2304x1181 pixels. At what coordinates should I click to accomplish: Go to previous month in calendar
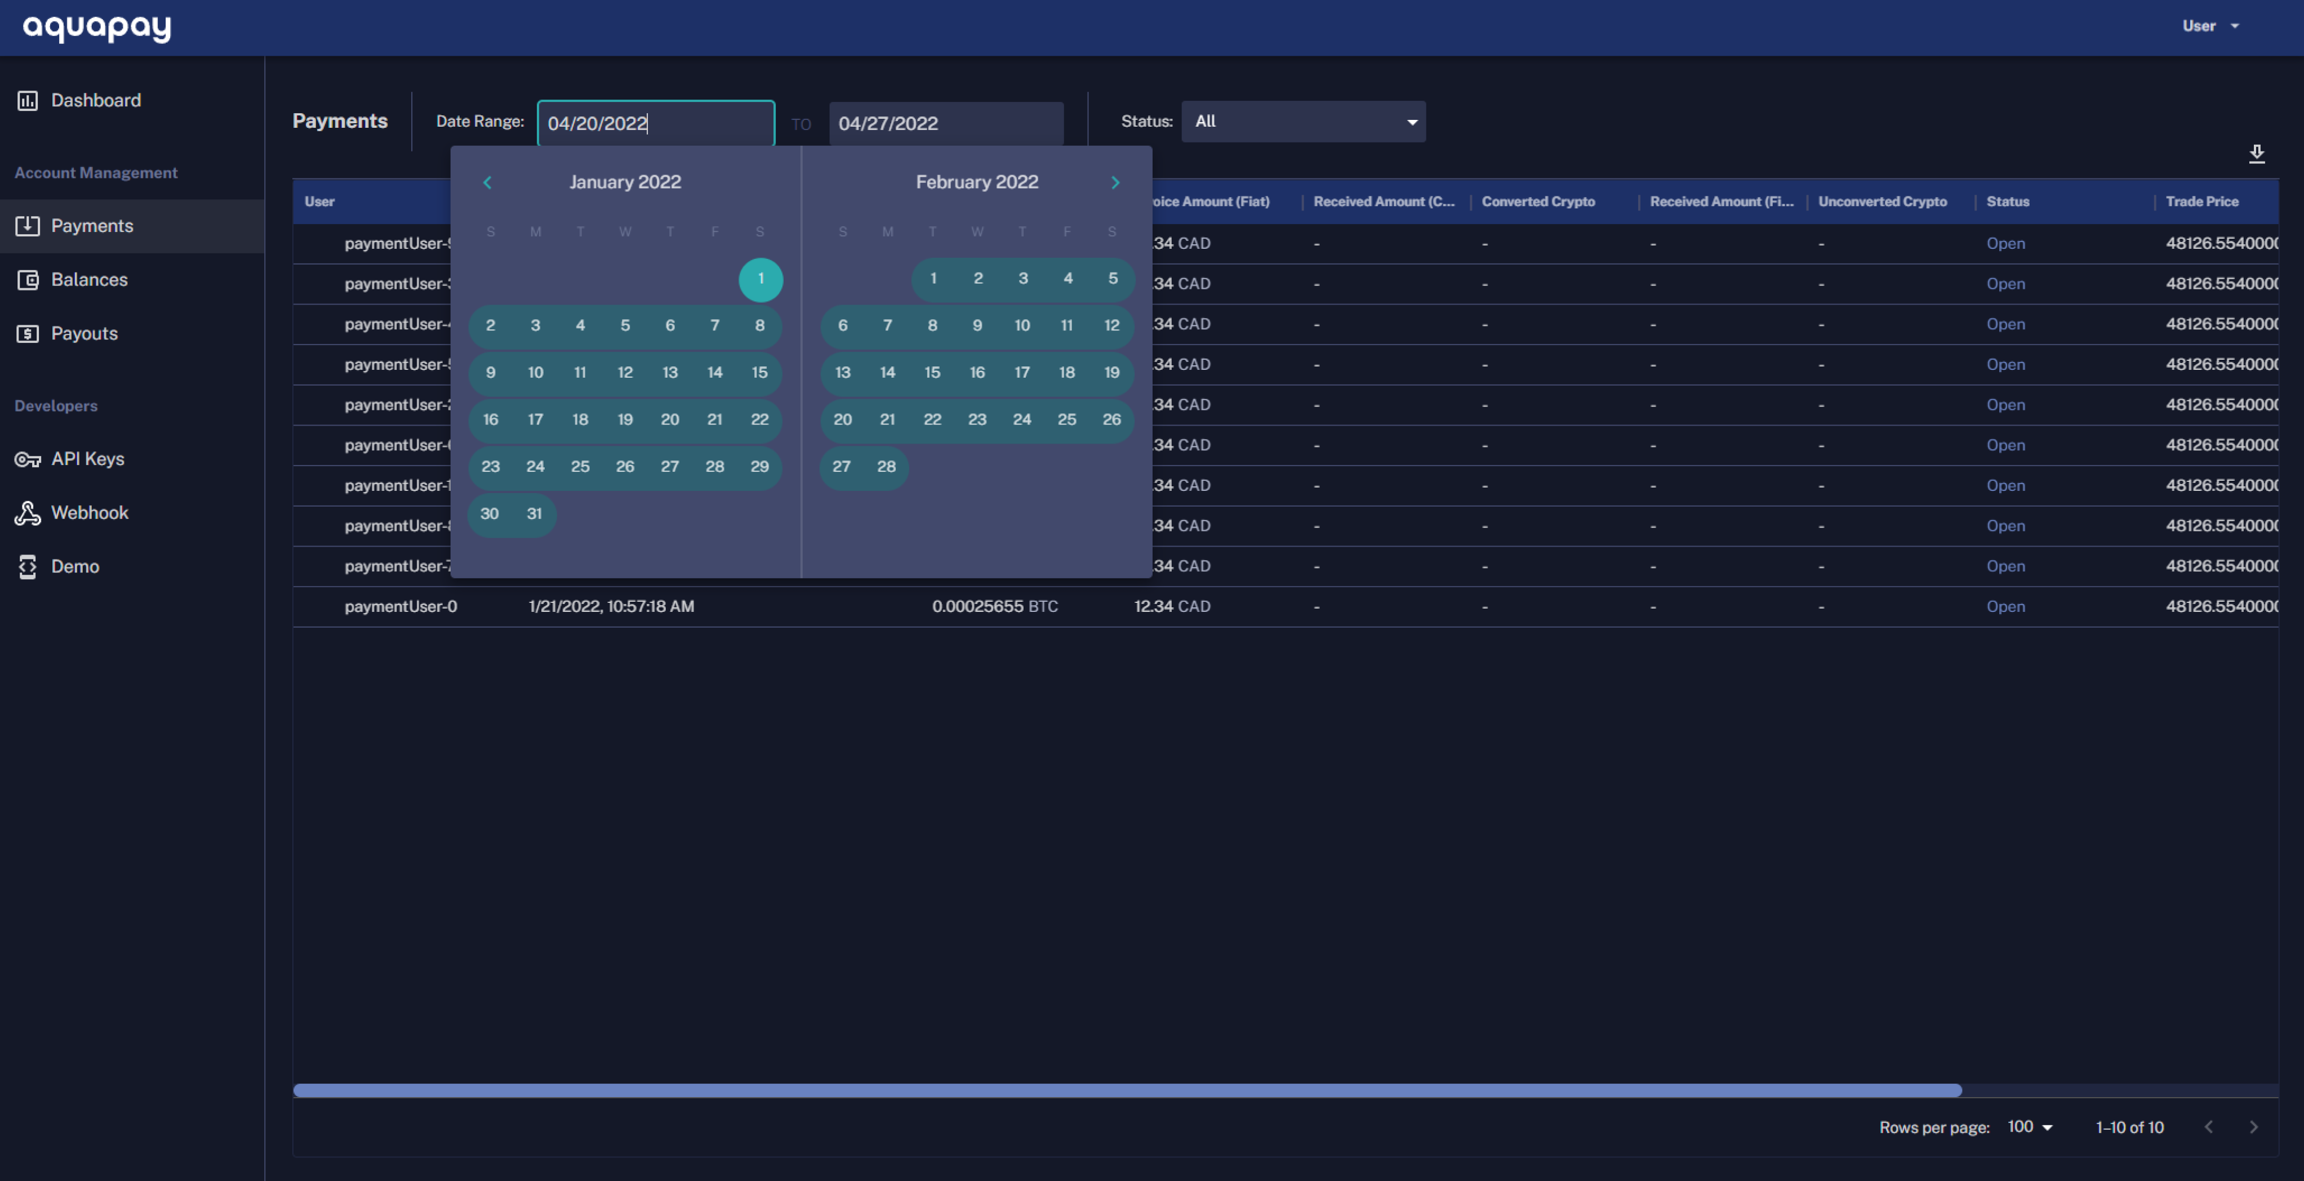487,183
